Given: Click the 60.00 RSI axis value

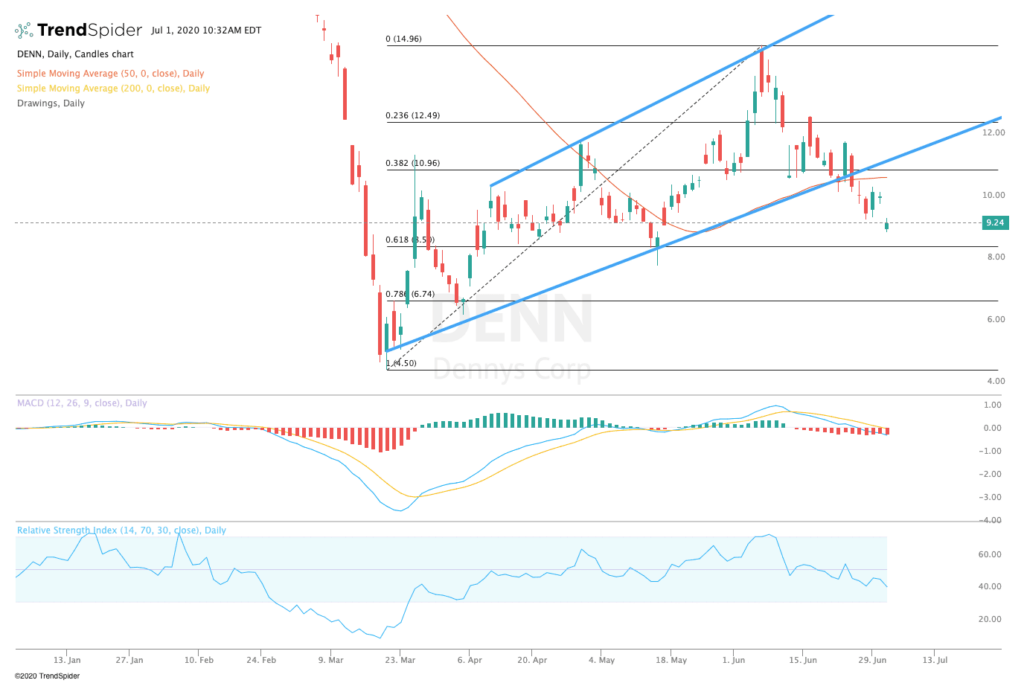Looking at the screenshot, I should pos(990,554).
